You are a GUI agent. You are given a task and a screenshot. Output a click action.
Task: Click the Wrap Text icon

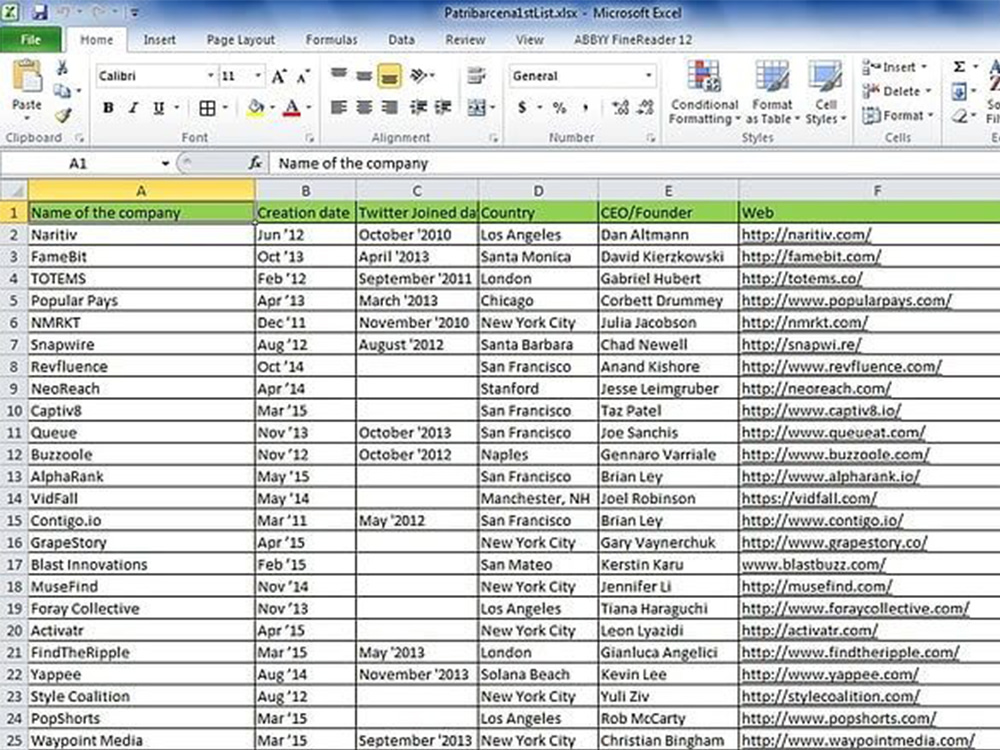tap(476, 75)
